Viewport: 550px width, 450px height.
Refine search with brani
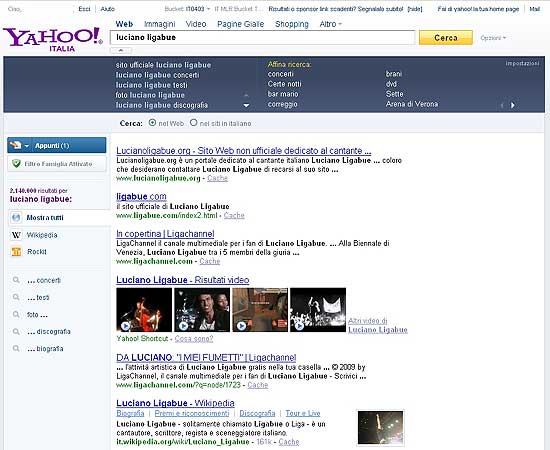click(394, 74)
